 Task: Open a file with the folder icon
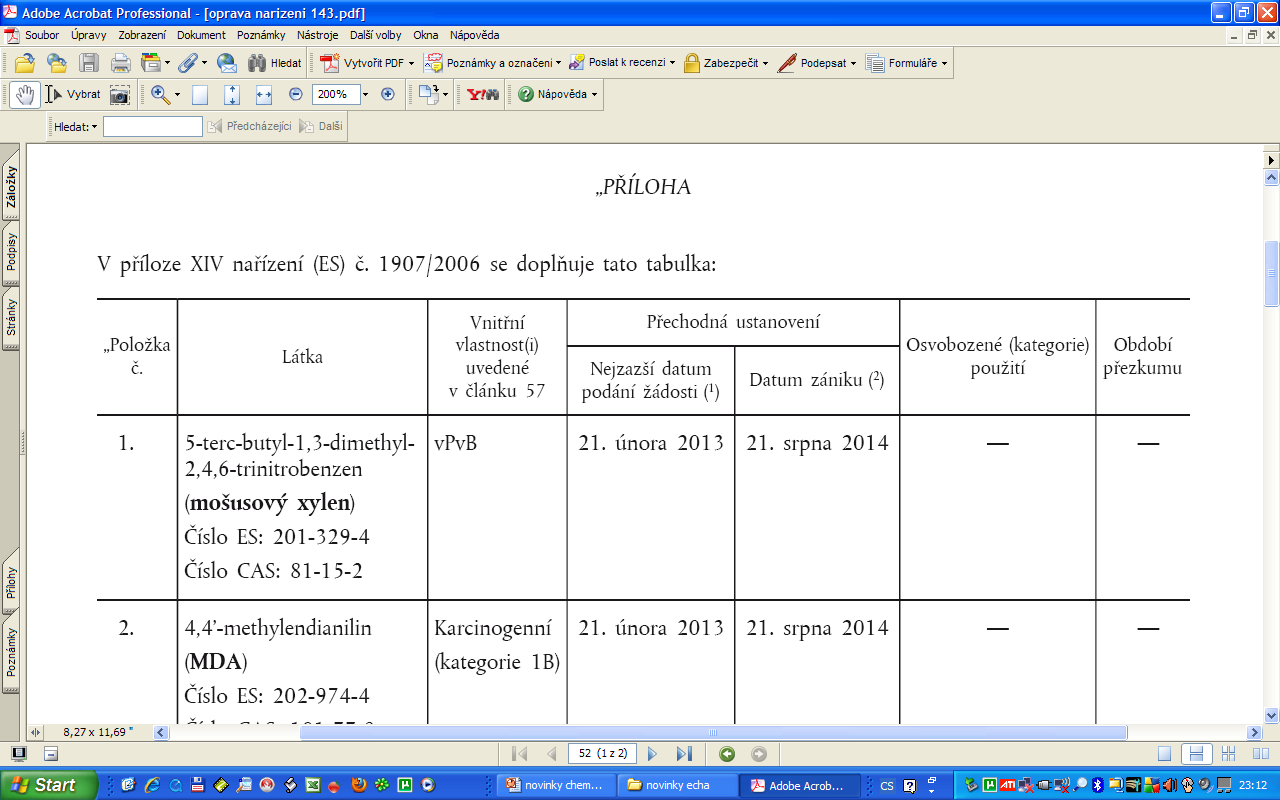[24, 63]
